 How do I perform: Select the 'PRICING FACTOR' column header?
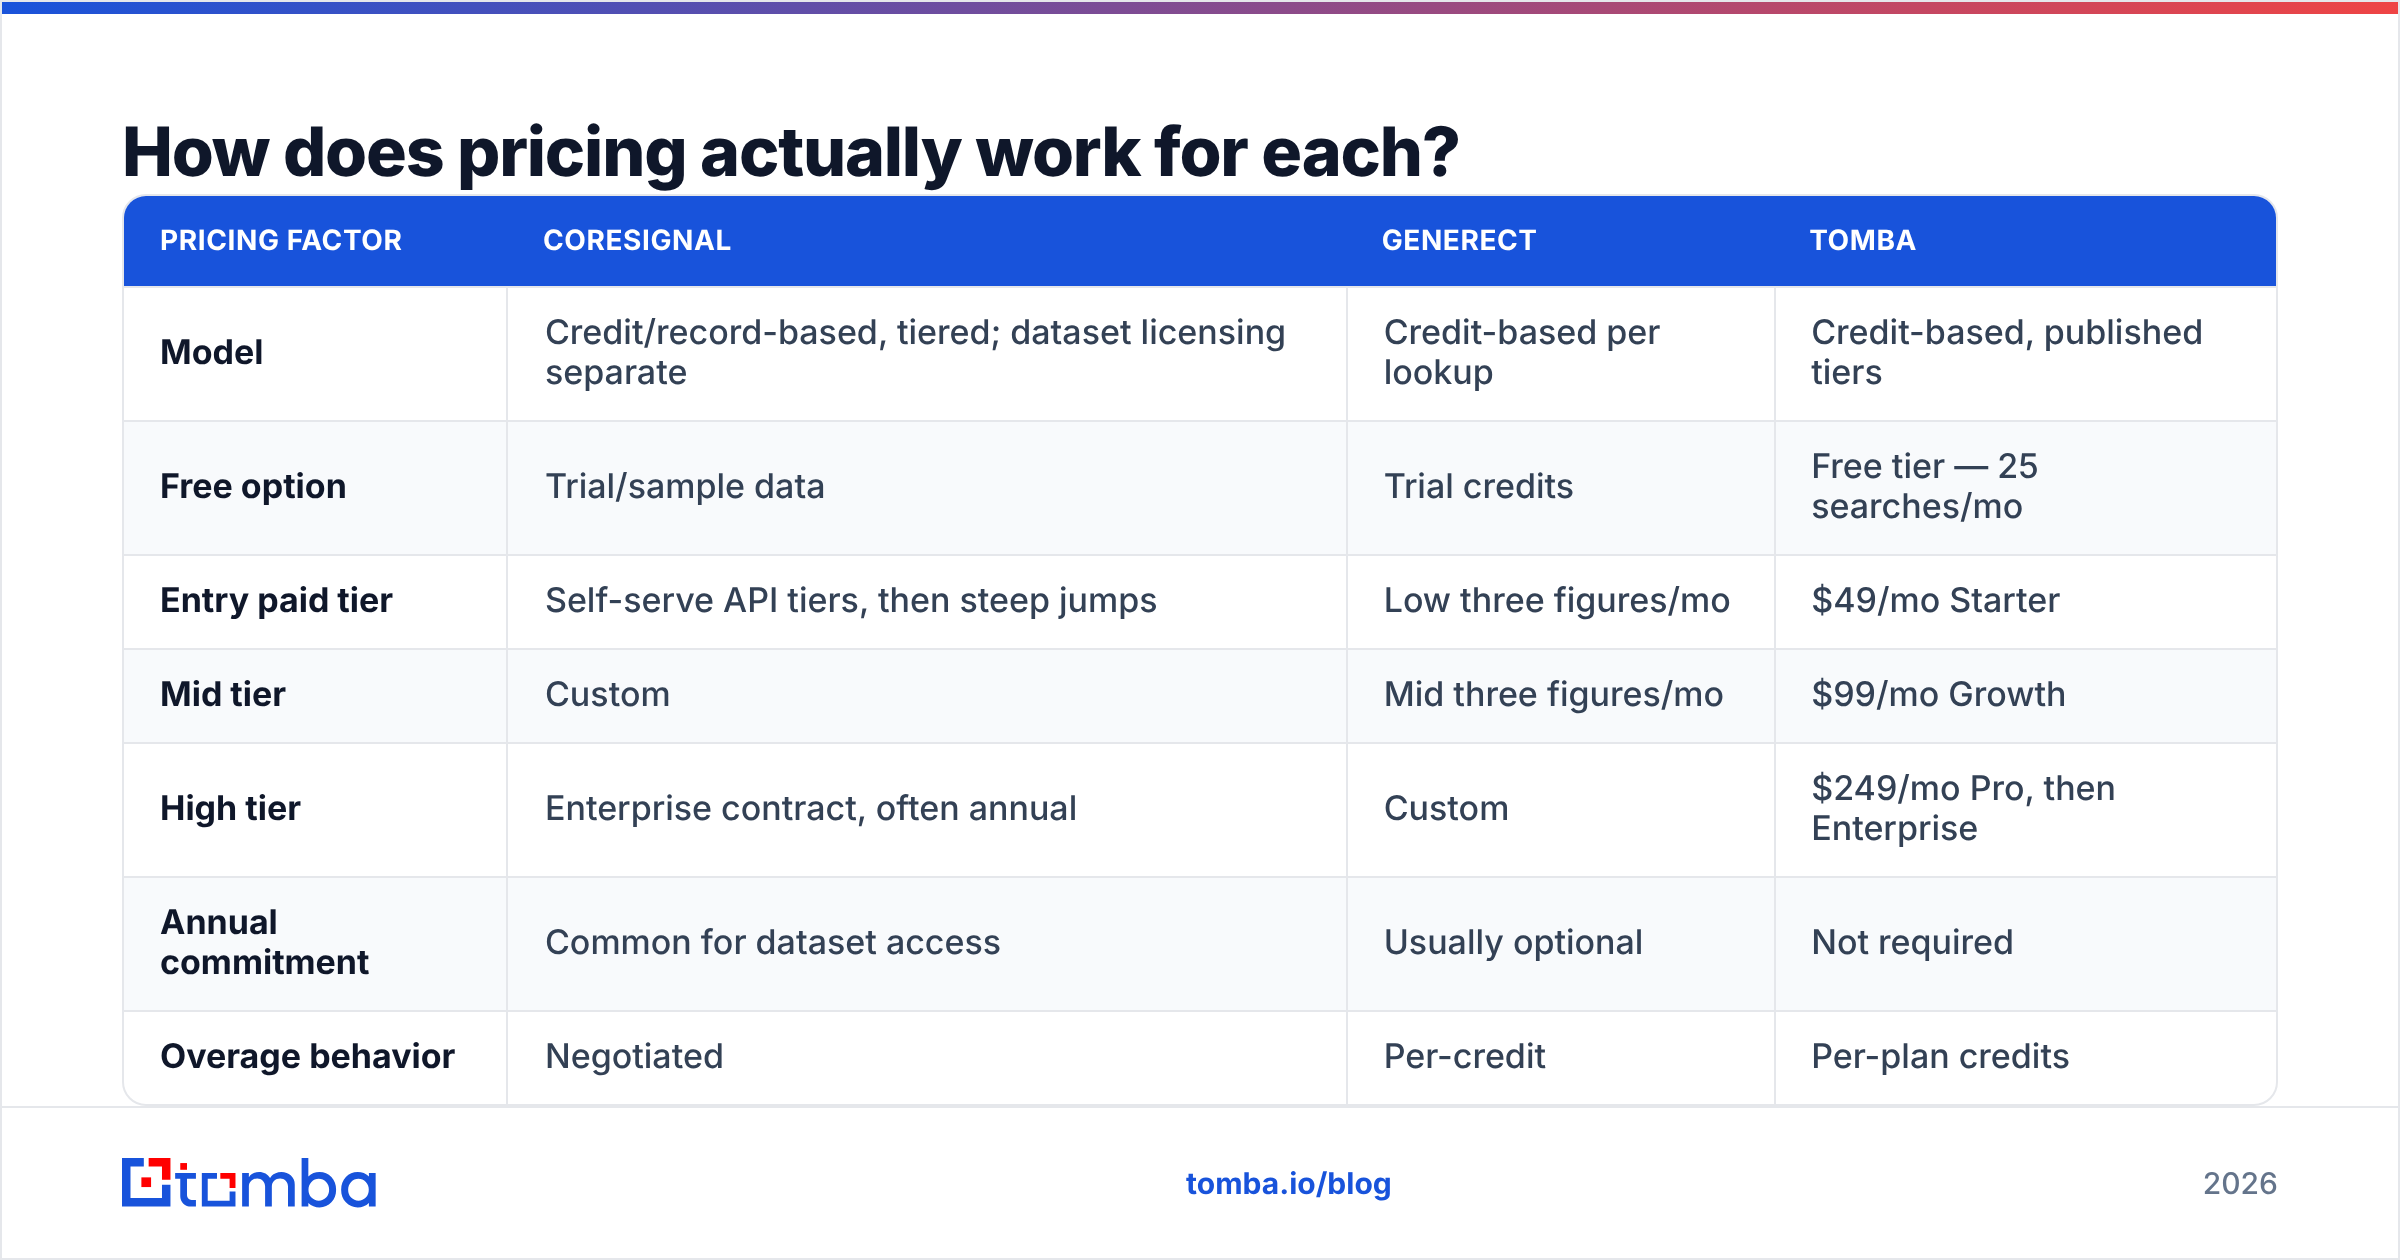pos(281,240)
